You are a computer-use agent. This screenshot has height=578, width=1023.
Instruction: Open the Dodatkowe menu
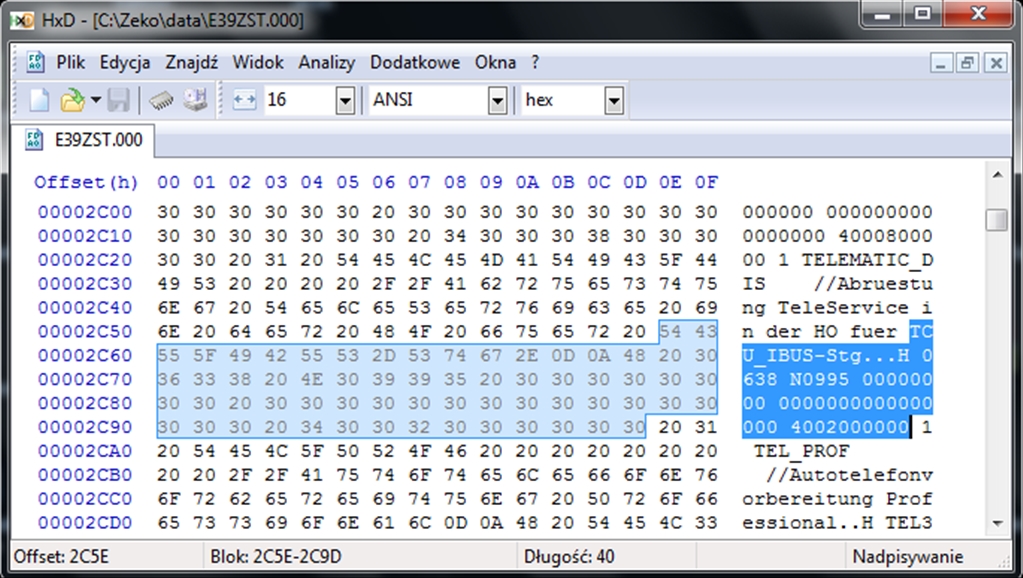click(x=415, y=63)
